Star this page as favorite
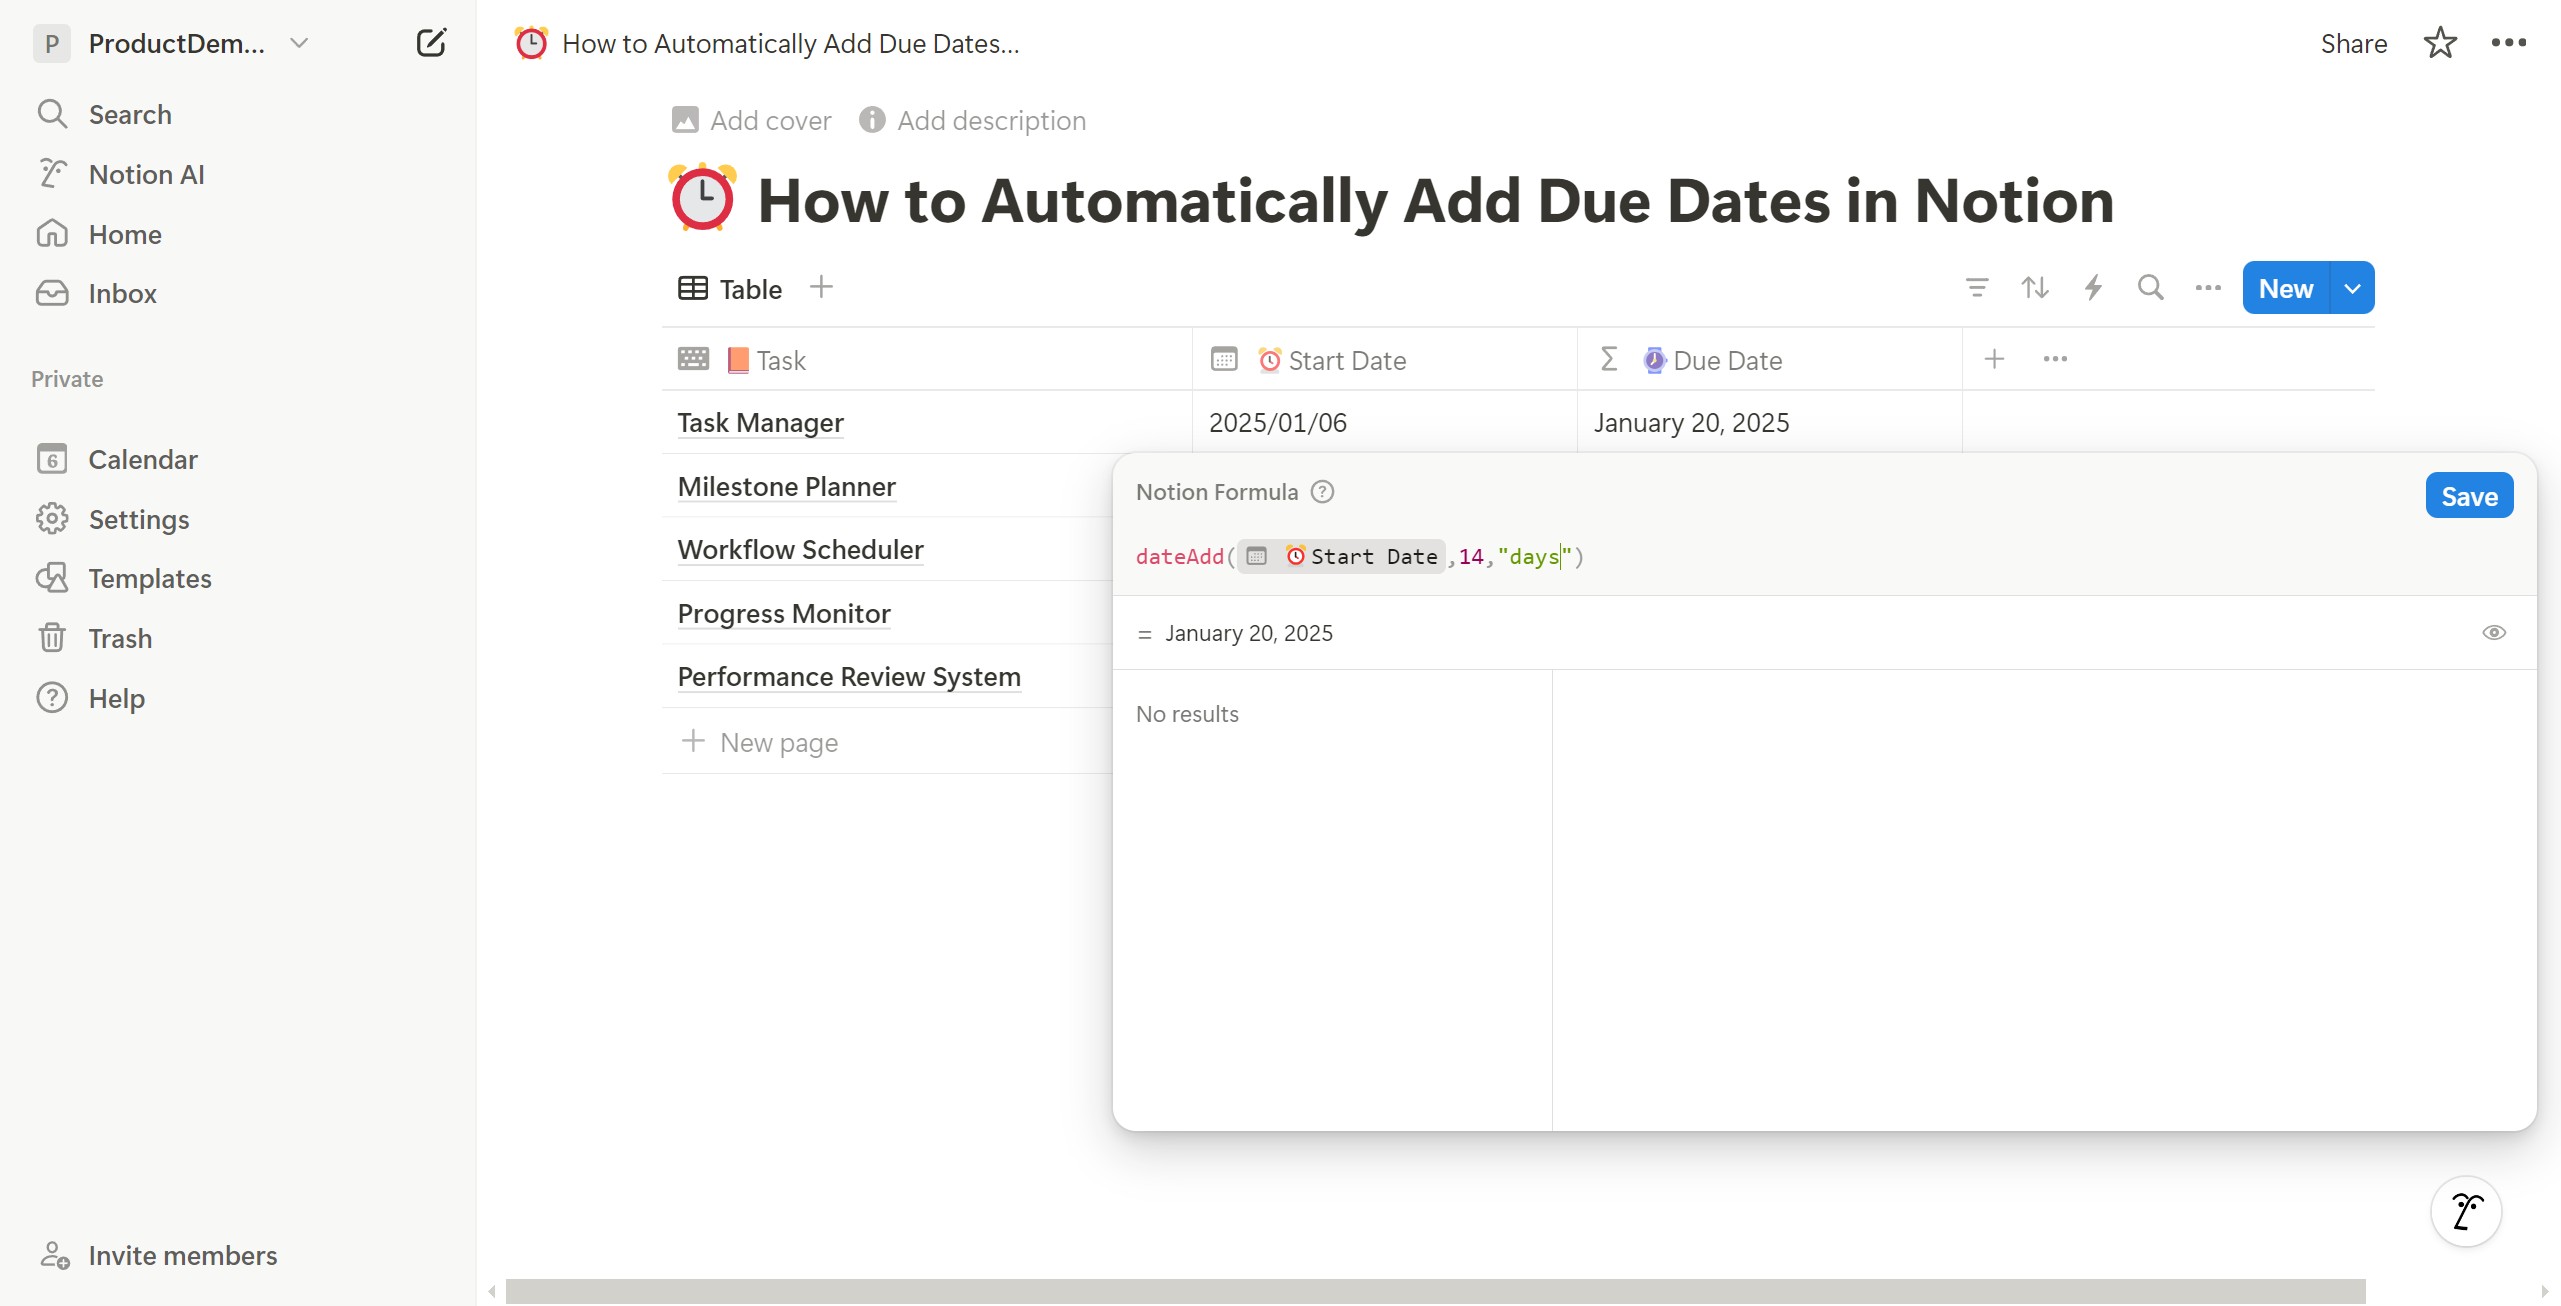Viewport: 2561px width, 1306px height. pos(2440,43)
